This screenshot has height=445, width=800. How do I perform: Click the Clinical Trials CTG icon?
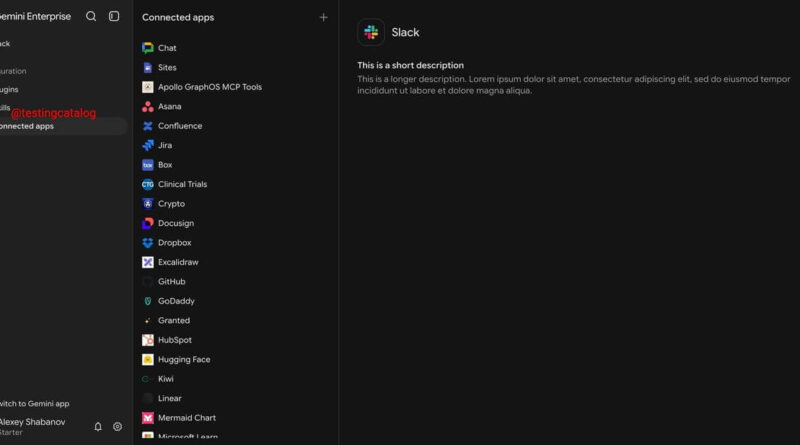[147, 184]
